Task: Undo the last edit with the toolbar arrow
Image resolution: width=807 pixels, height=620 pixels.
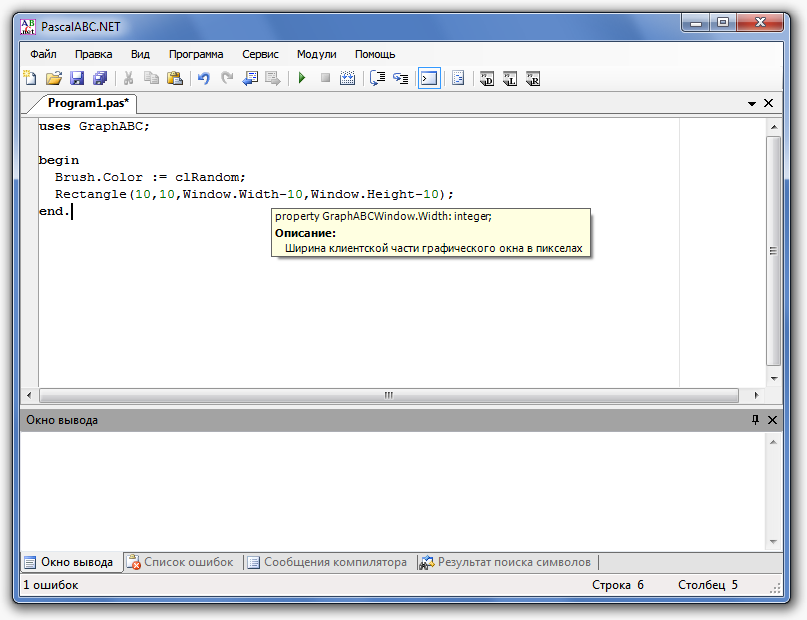Action: click(204, 78)
